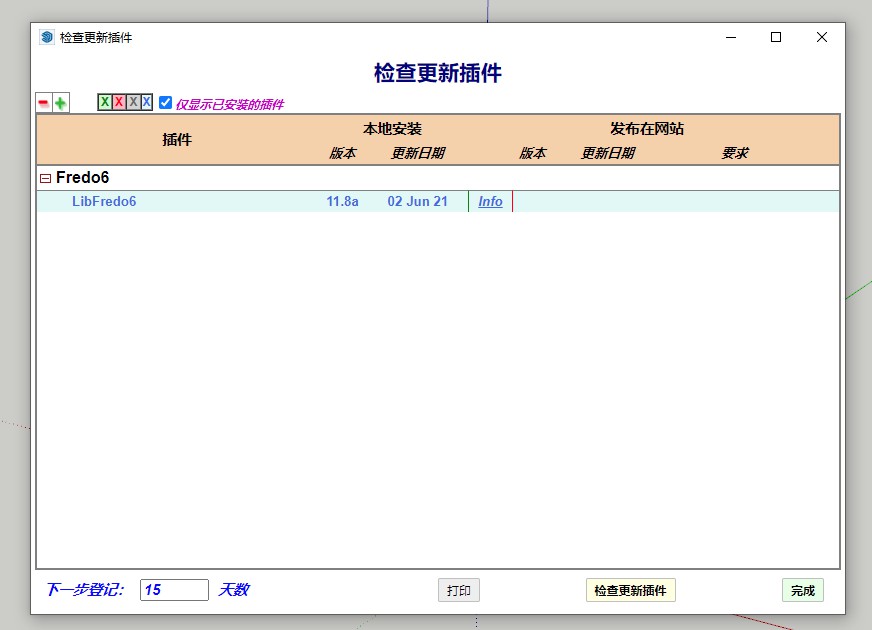The image size is (872, 630).
Task: Click the green plus expand-all icon
Action: 61,103
